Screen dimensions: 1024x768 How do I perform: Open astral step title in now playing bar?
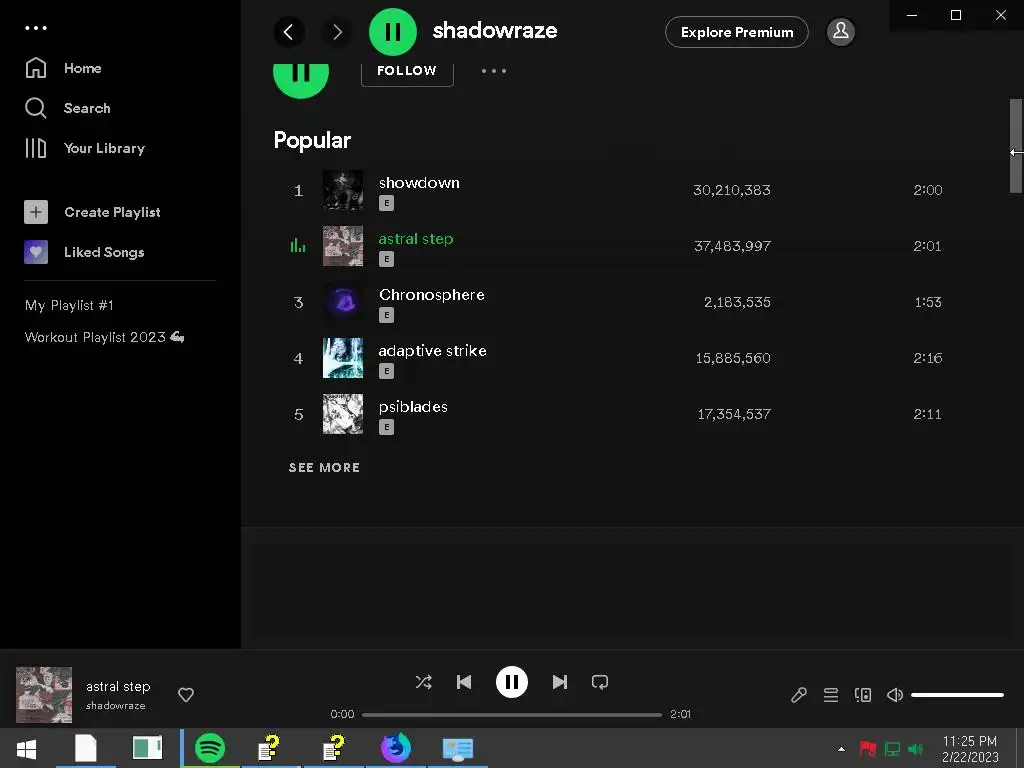point(118,686)
